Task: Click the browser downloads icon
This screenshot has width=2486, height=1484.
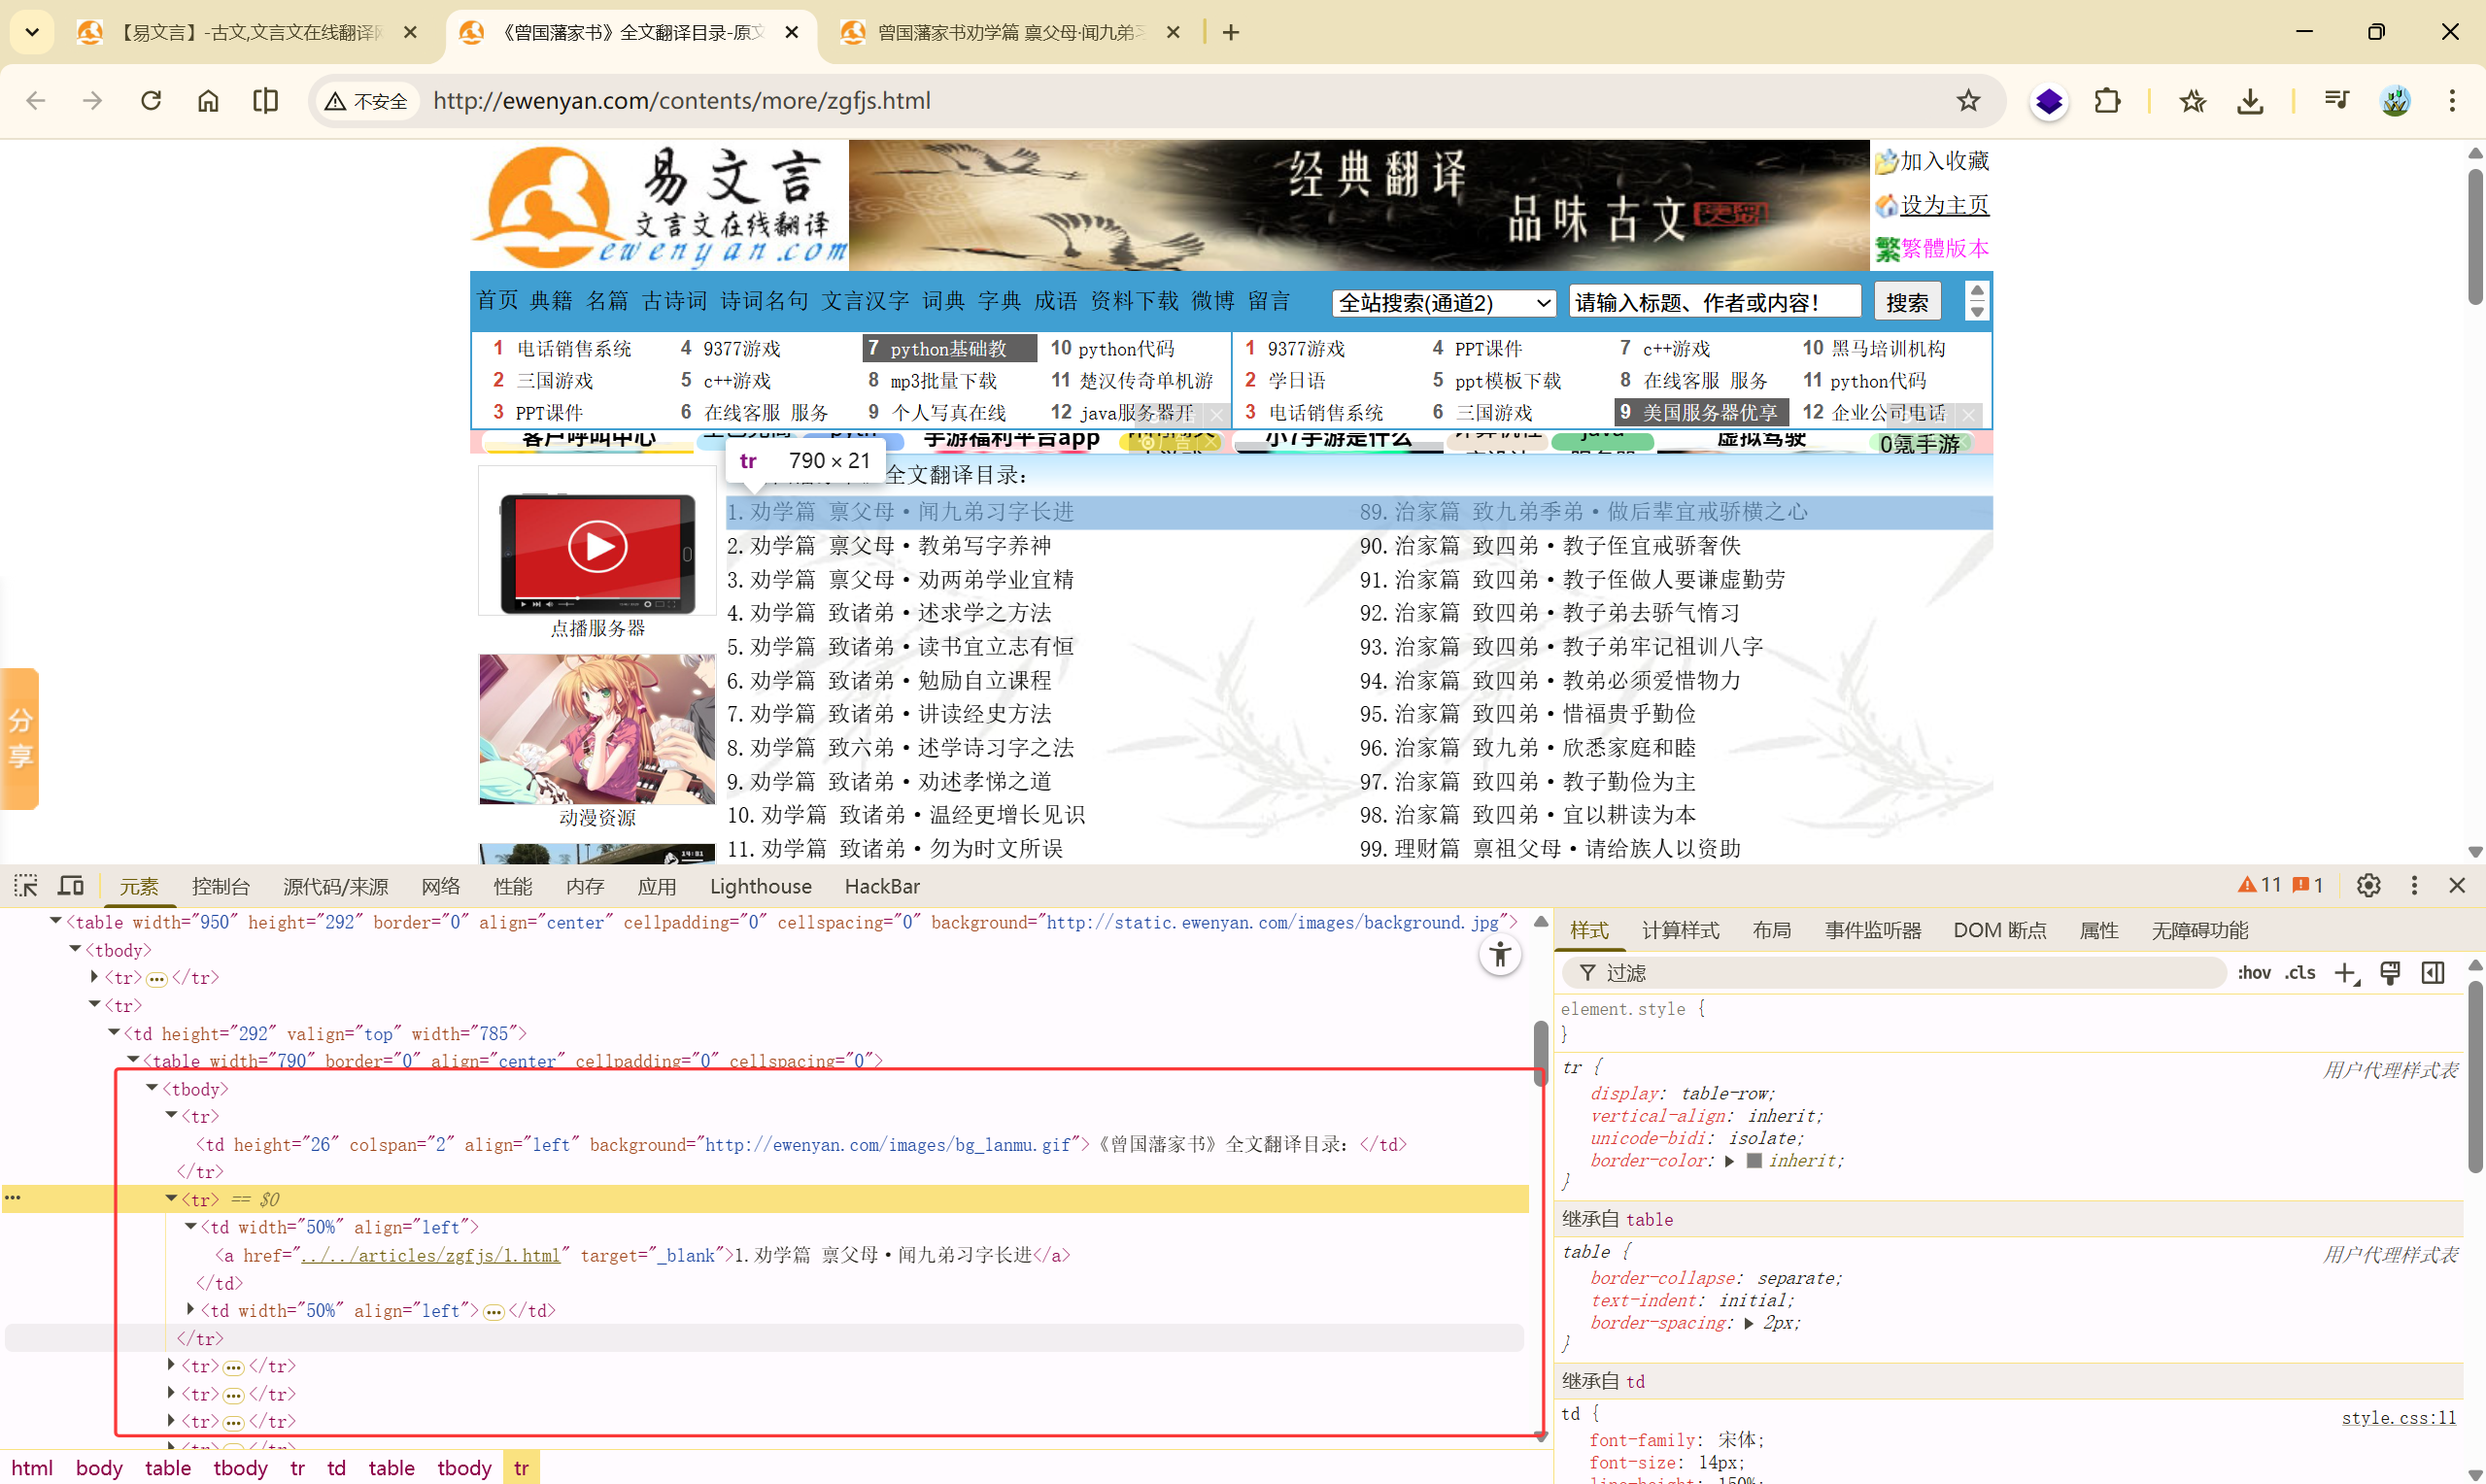Action: 2250,101
